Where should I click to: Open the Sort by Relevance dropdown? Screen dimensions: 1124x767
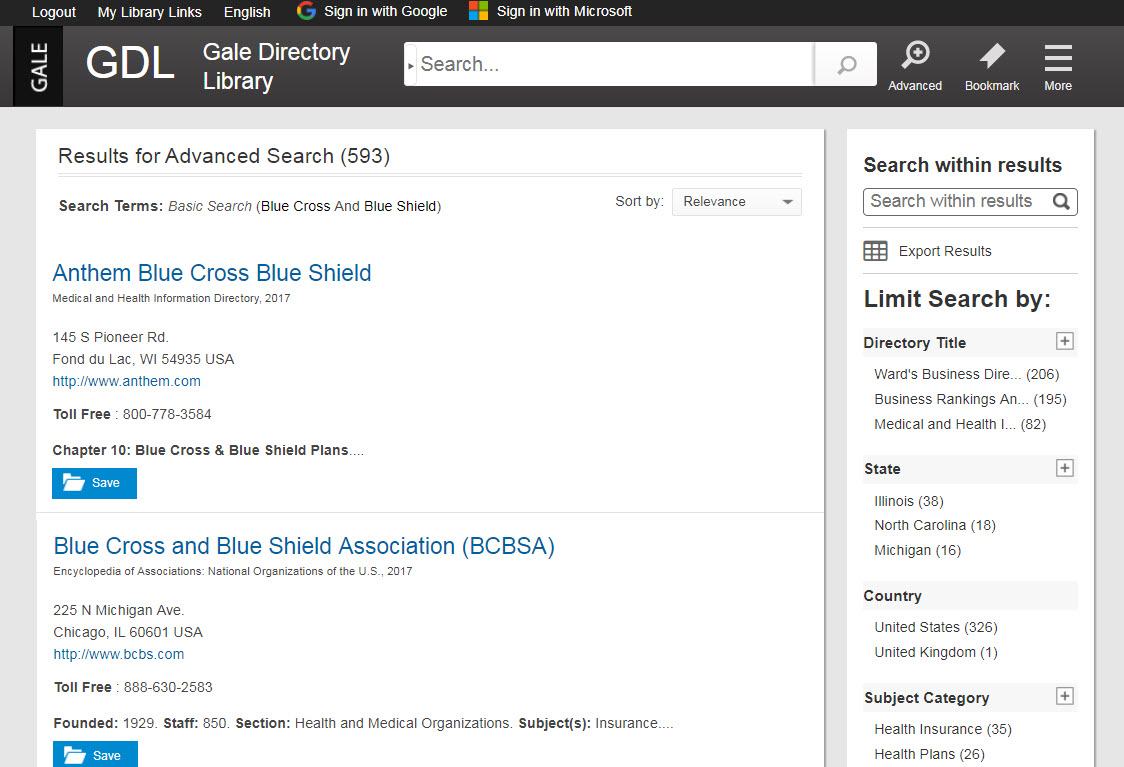click(x=736, y=201)
